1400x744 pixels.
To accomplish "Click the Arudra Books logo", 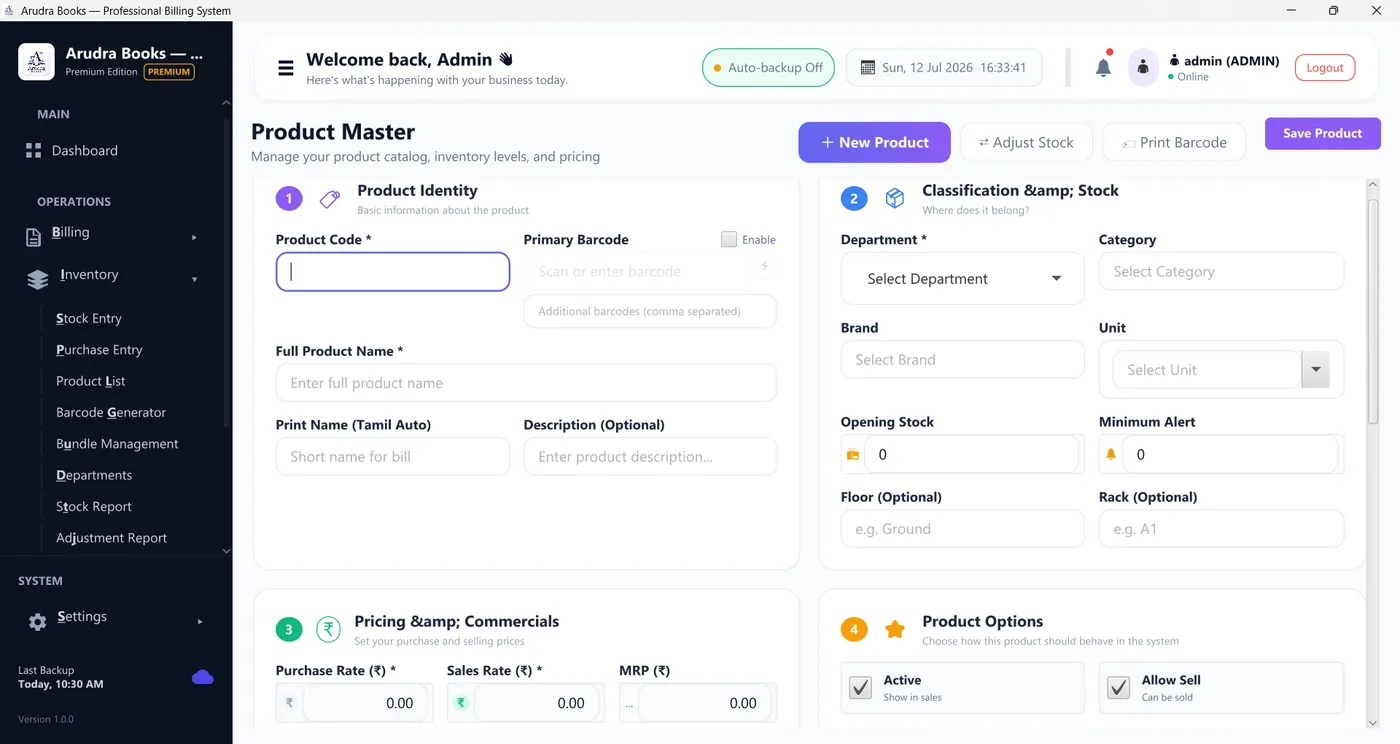I will (x=37, y=62).
